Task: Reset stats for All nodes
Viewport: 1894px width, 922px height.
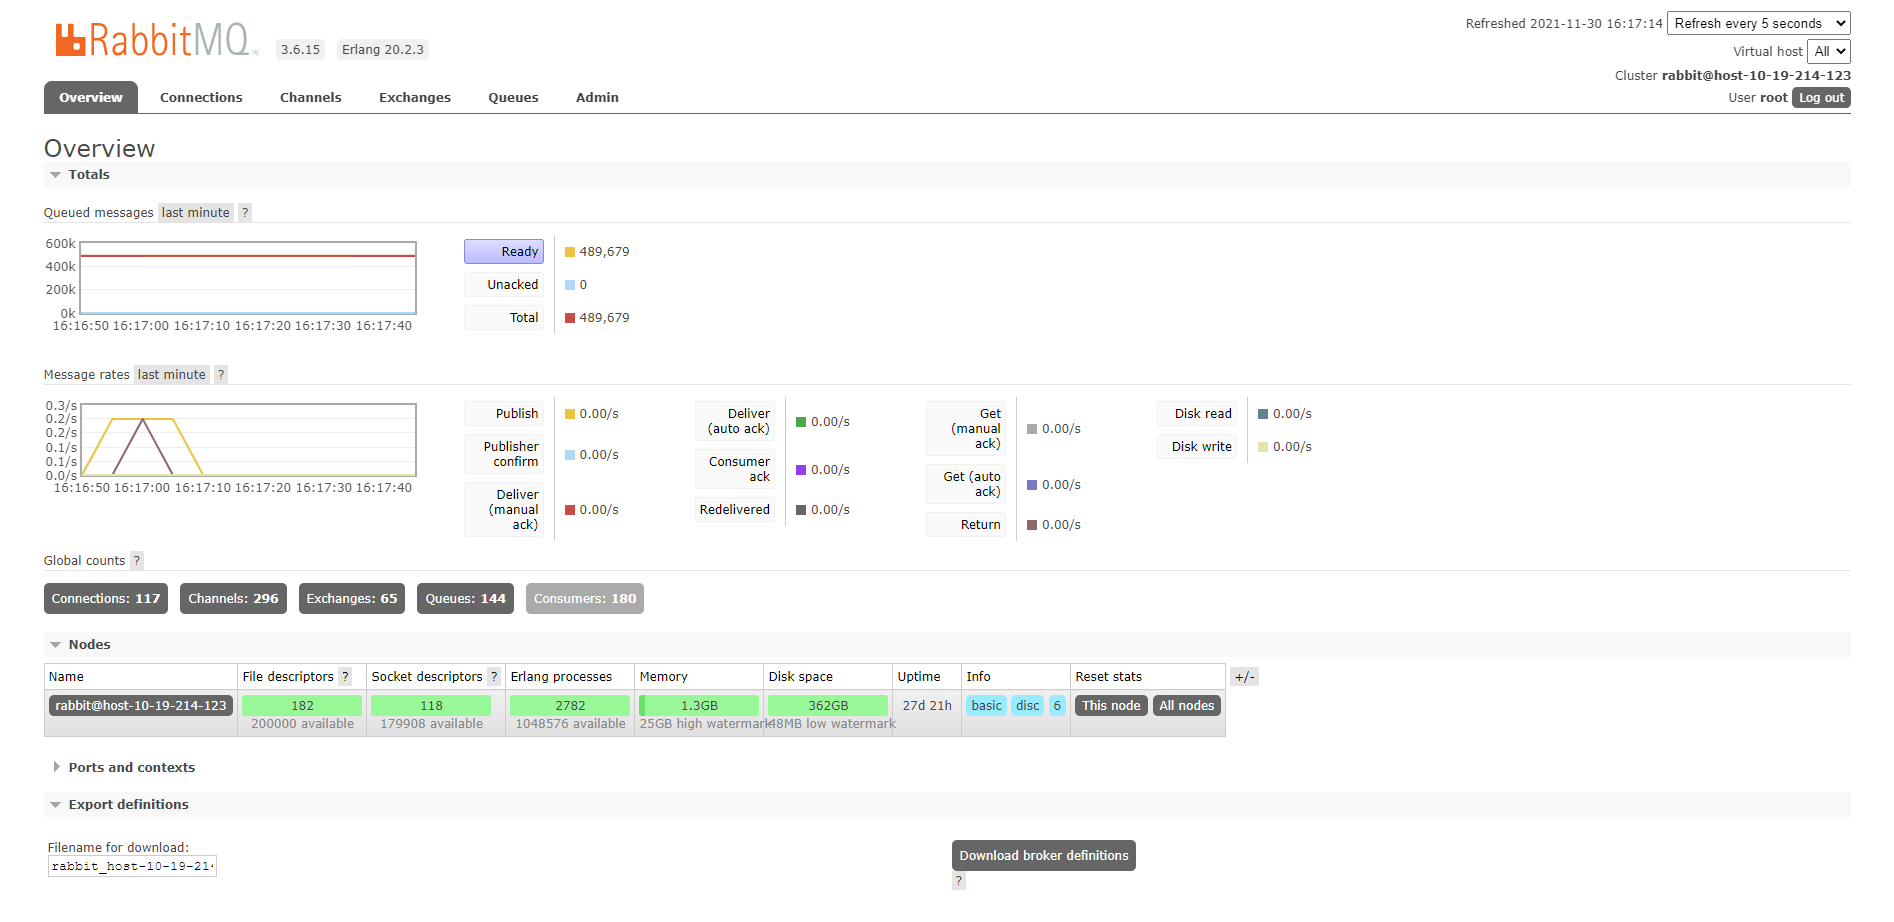Action: tap(1187, 706)
